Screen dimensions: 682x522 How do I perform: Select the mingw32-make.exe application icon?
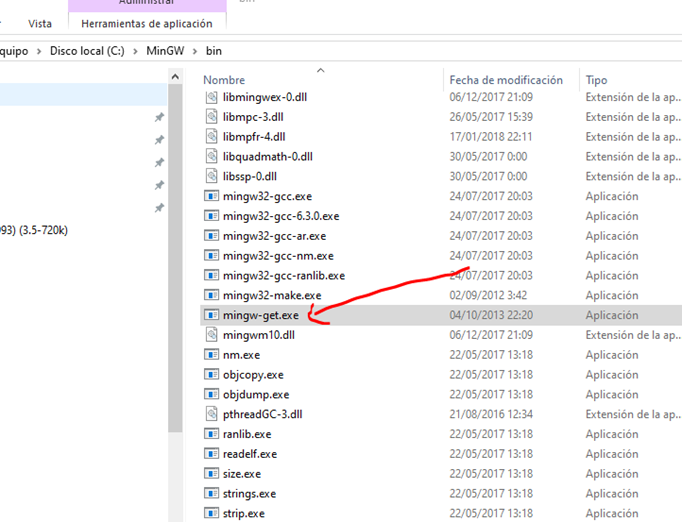(211, 295)
